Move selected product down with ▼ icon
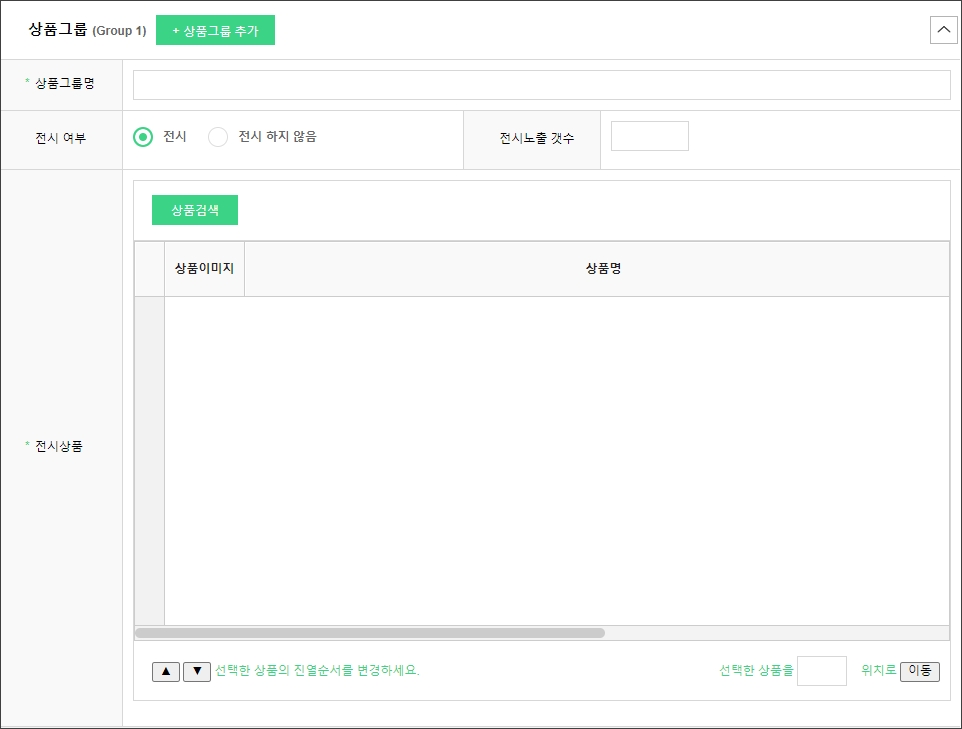Screen dimensions: 962x729 [x=197, y=671]
